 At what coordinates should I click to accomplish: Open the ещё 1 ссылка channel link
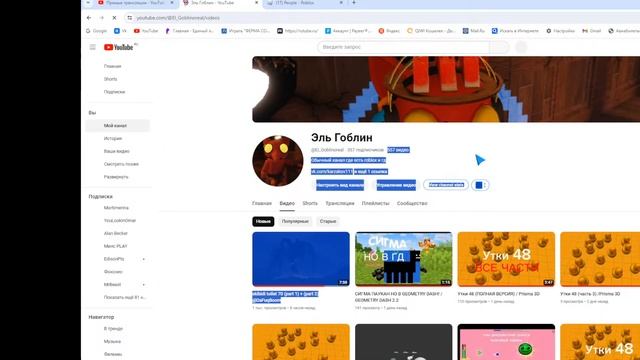point(371,172)
